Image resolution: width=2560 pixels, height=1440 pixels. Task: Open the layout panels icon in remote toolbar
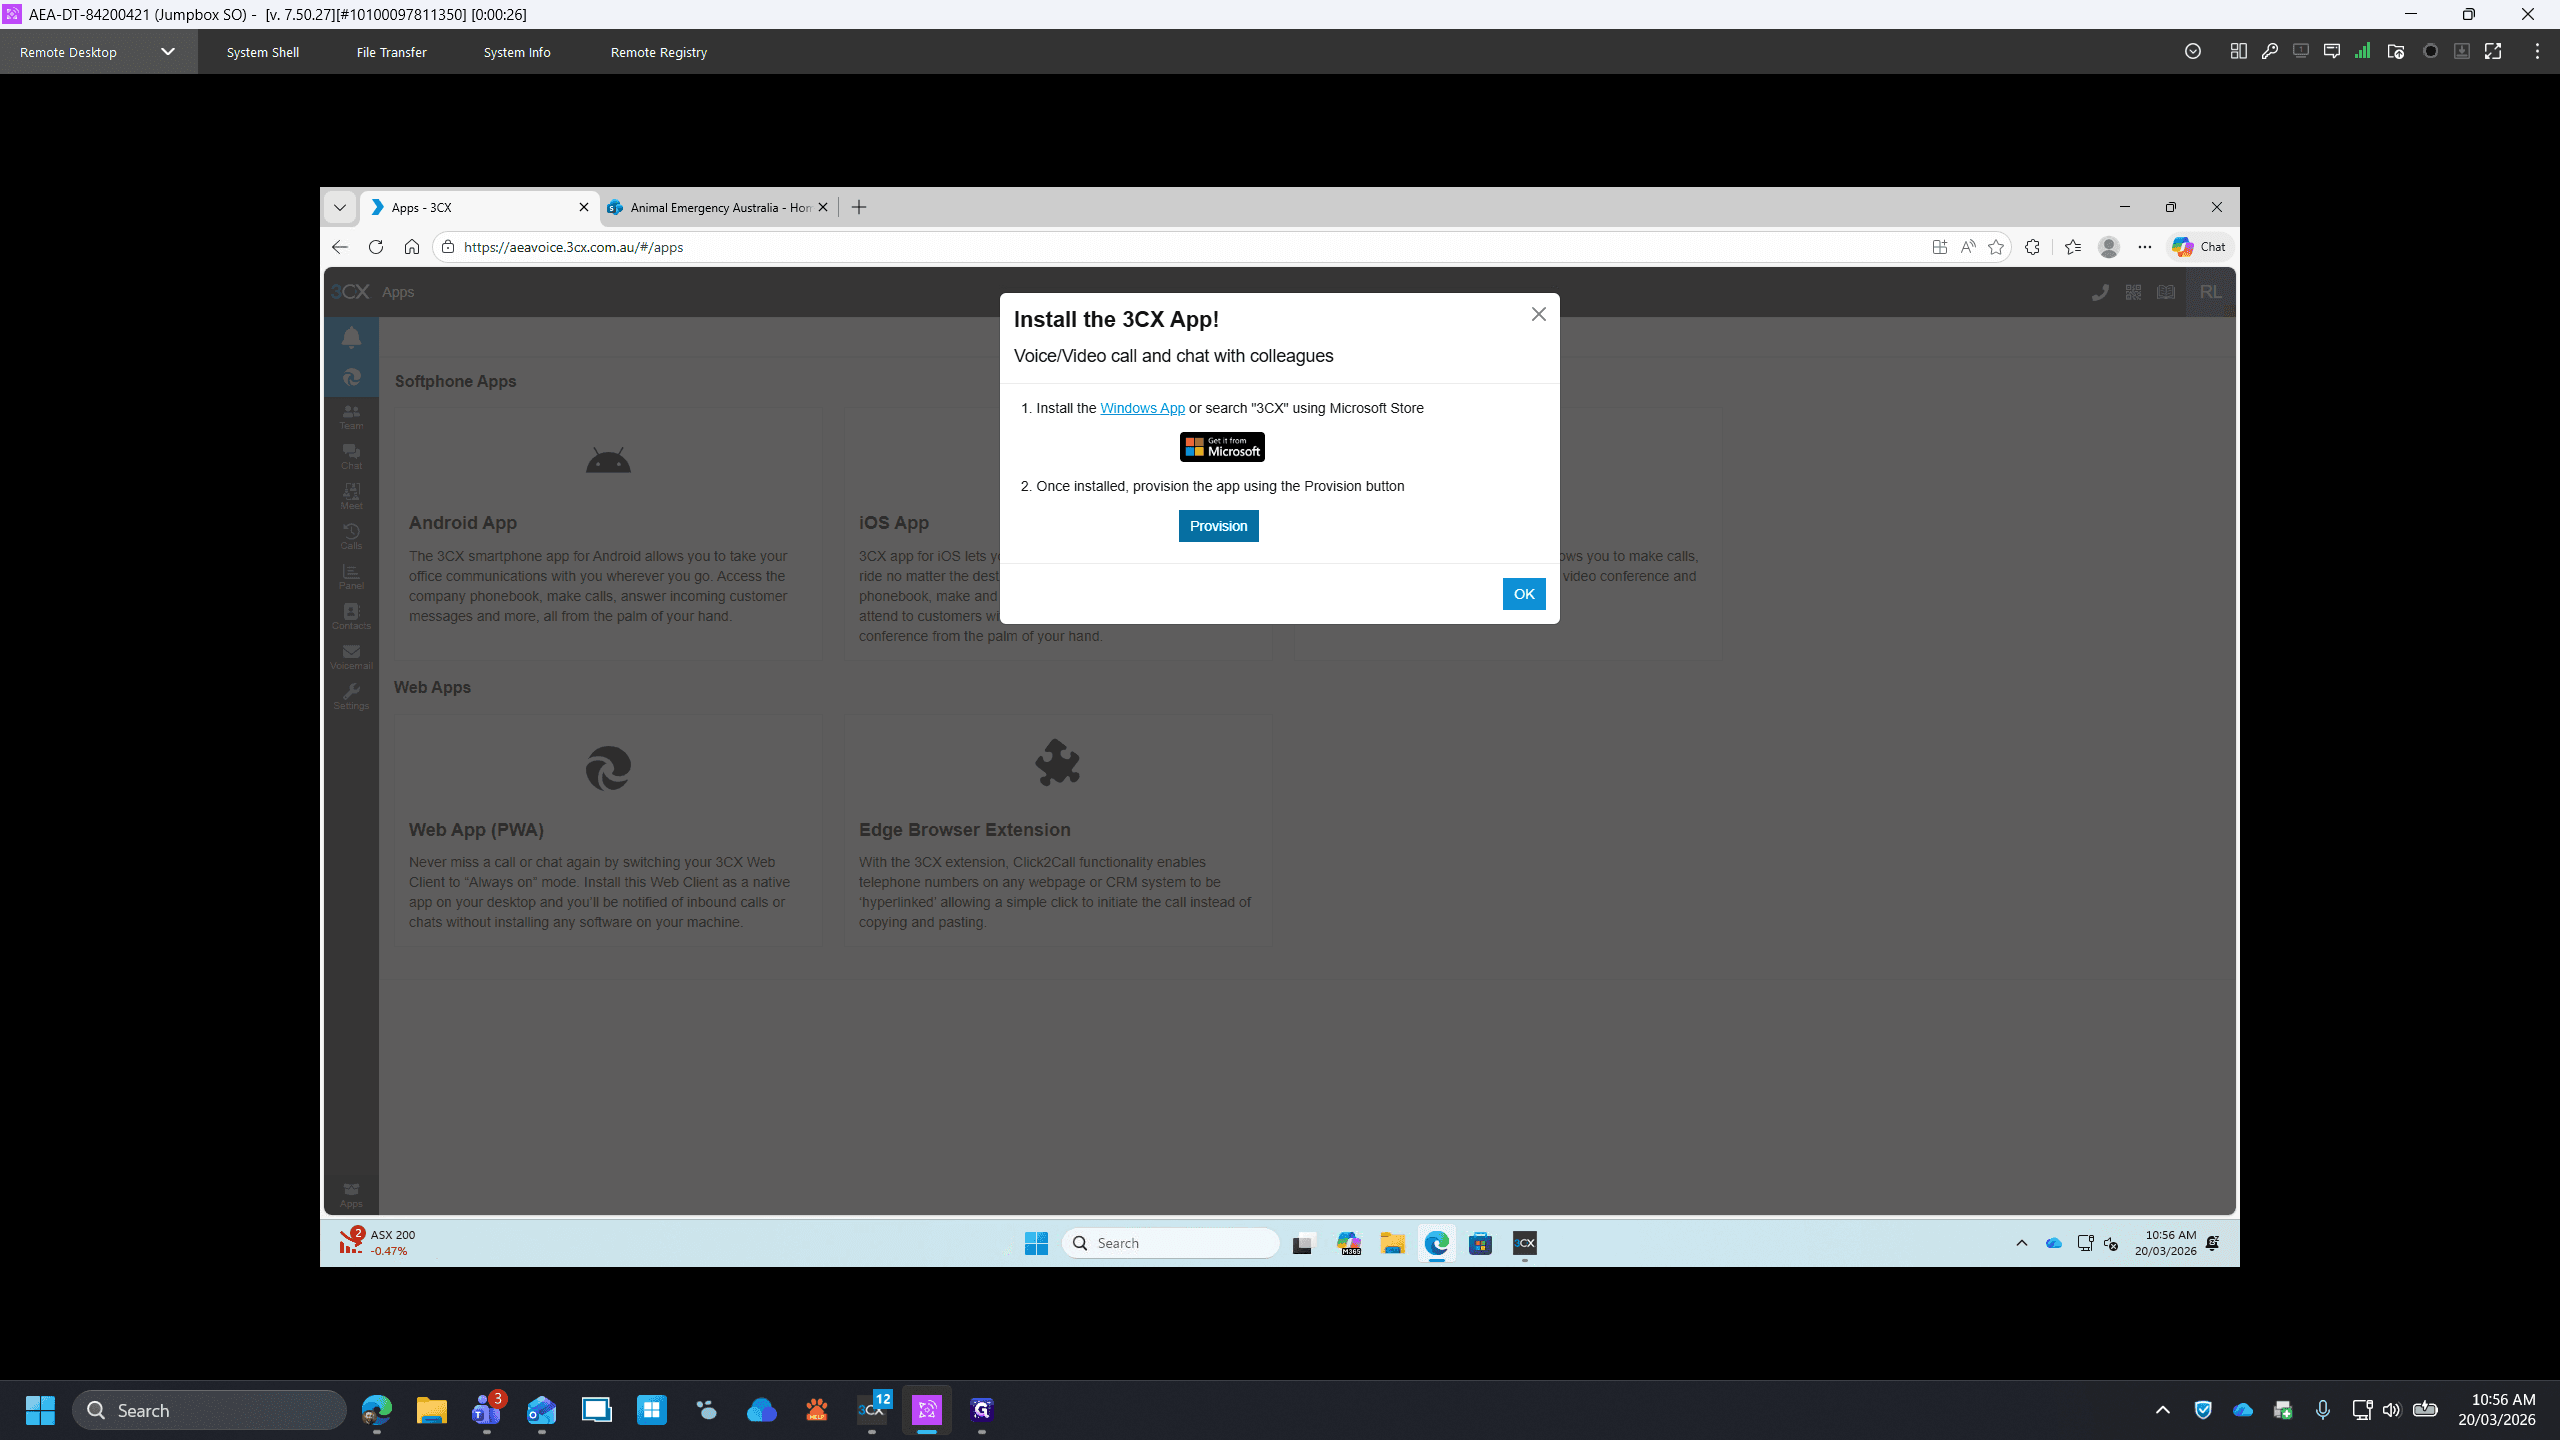point(2238,51)
